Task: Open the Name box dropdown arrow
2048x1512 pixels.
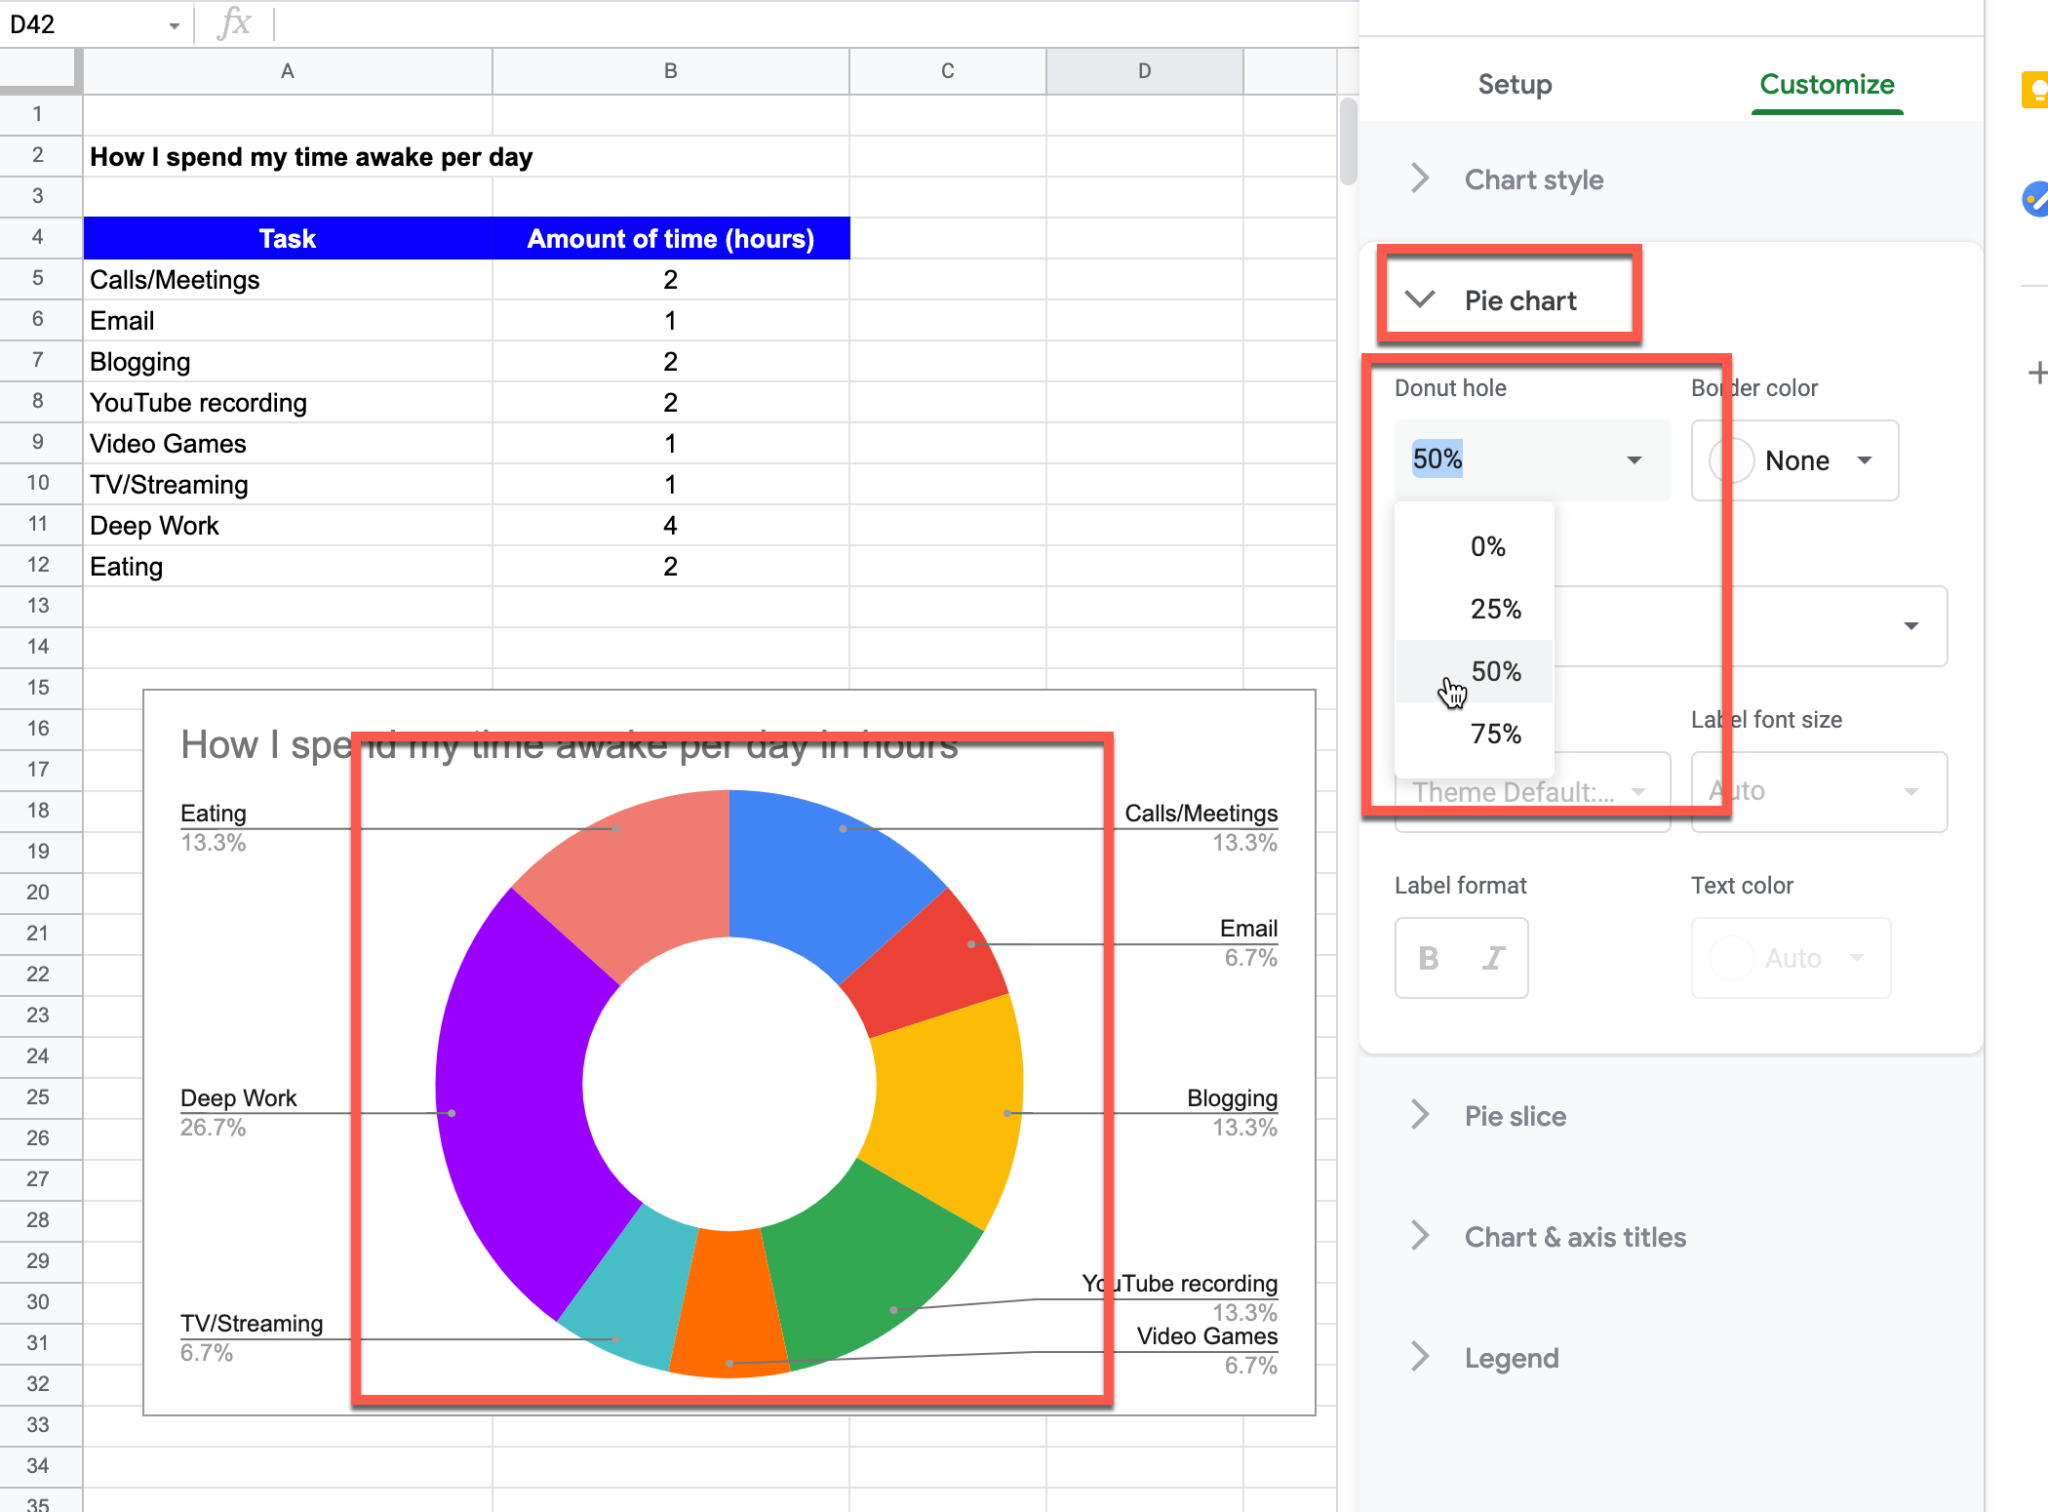Action: pyautogui.click(x=174, y=25)
